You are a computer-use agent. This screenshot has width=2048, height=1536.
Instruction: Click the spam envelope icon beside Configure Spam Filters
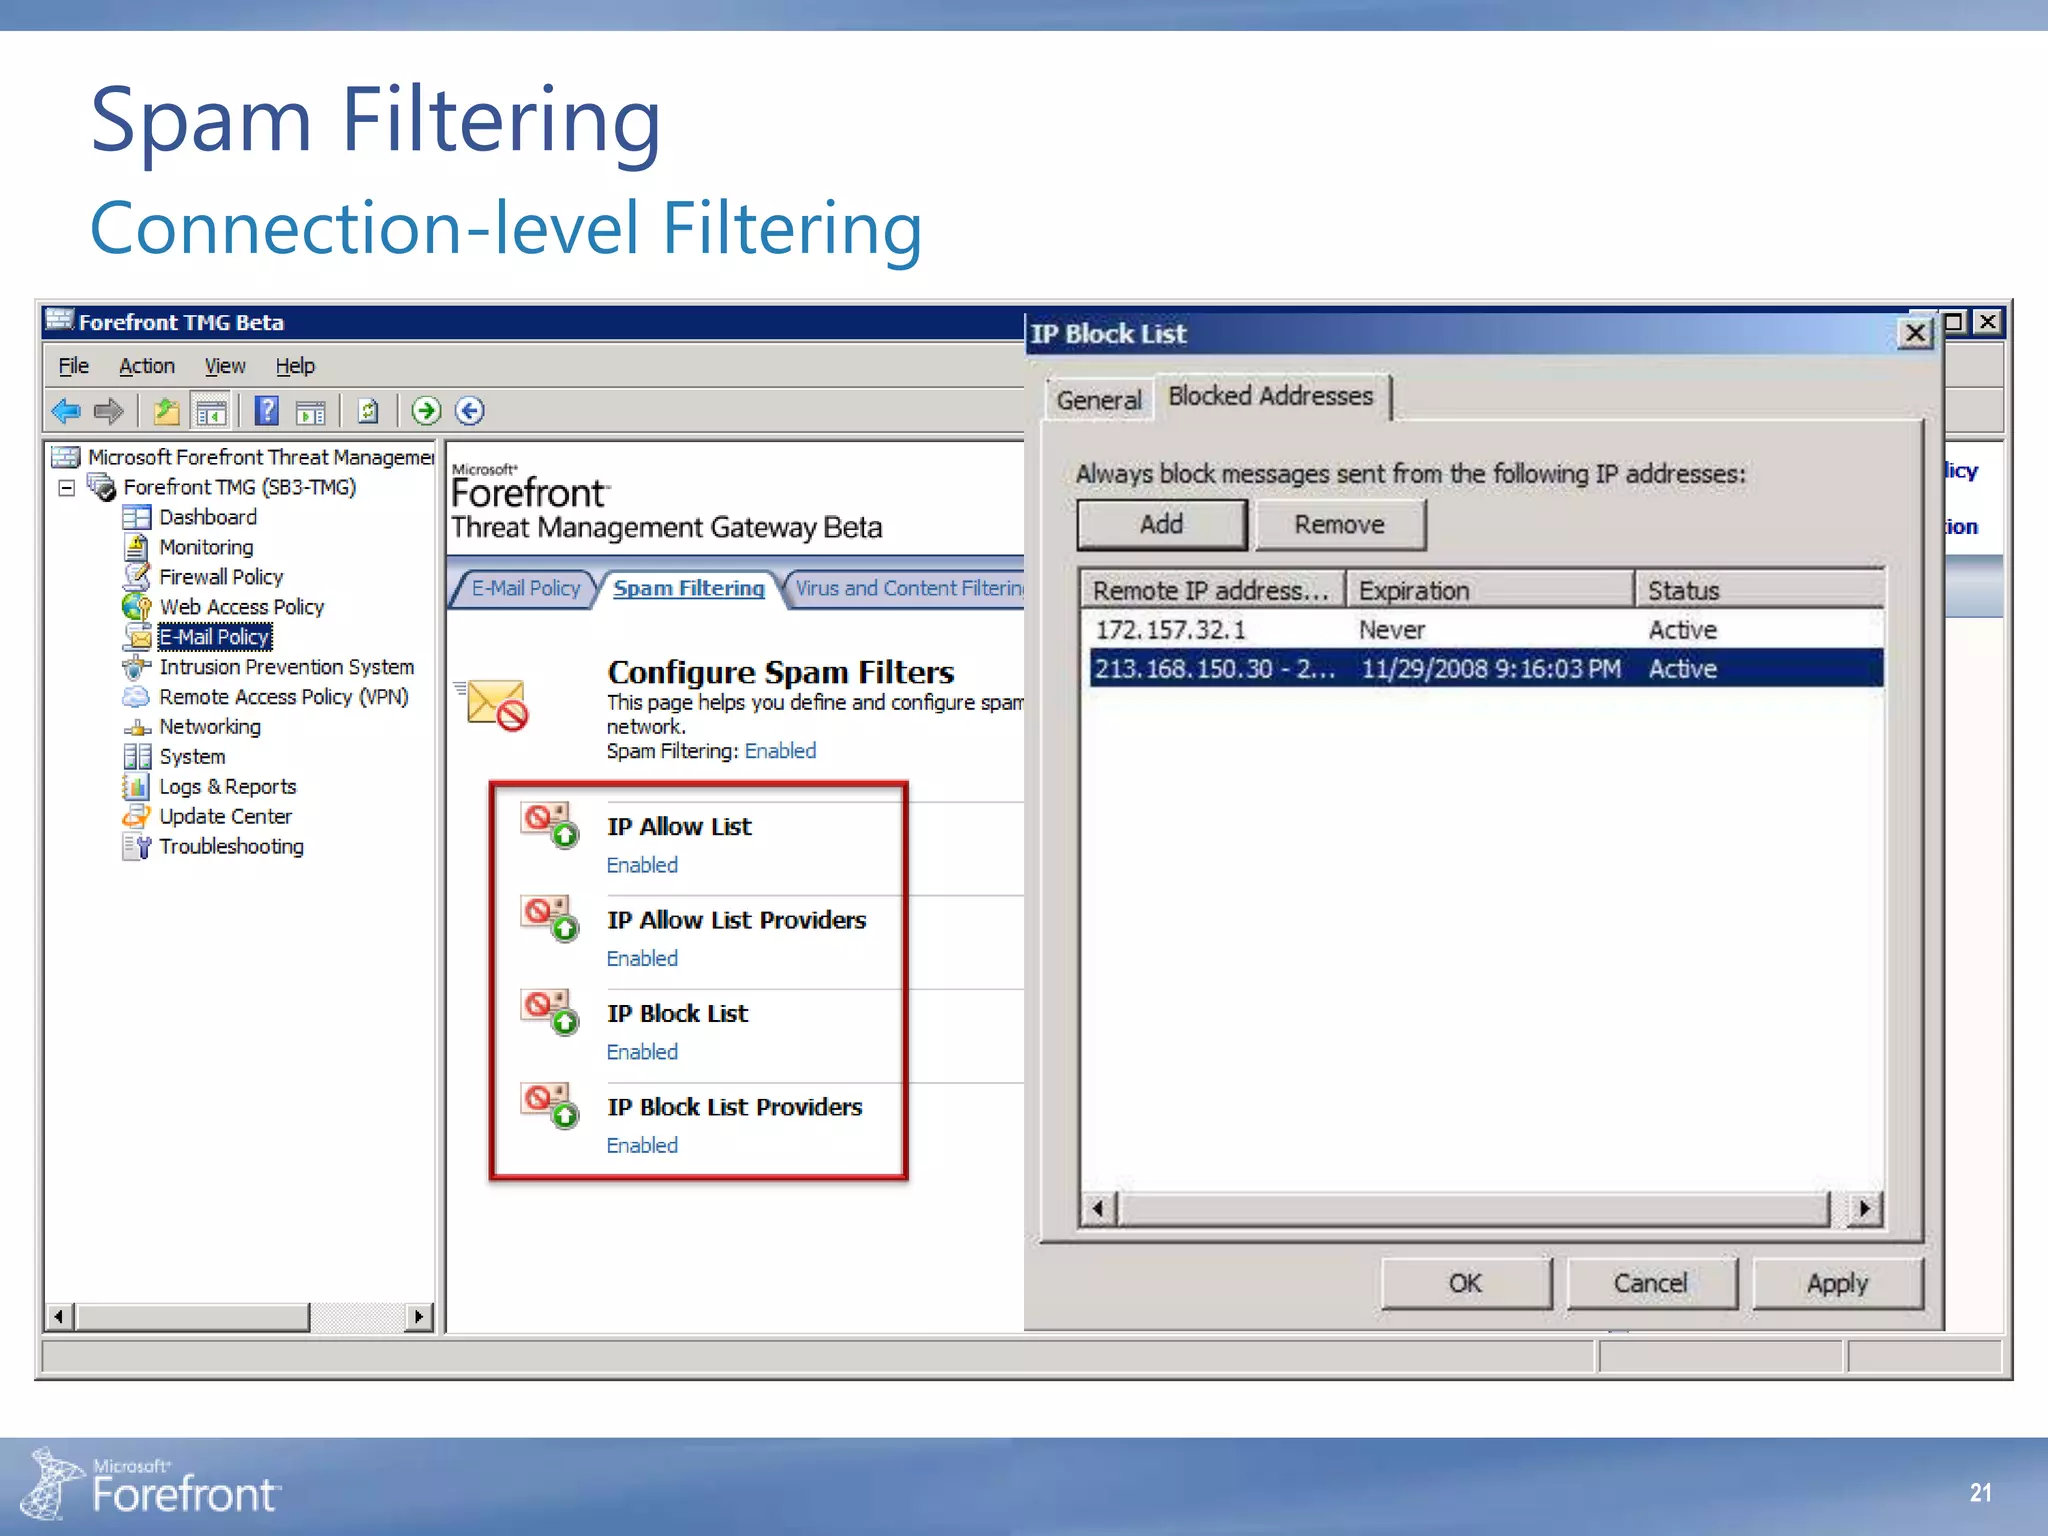(493, 704)
